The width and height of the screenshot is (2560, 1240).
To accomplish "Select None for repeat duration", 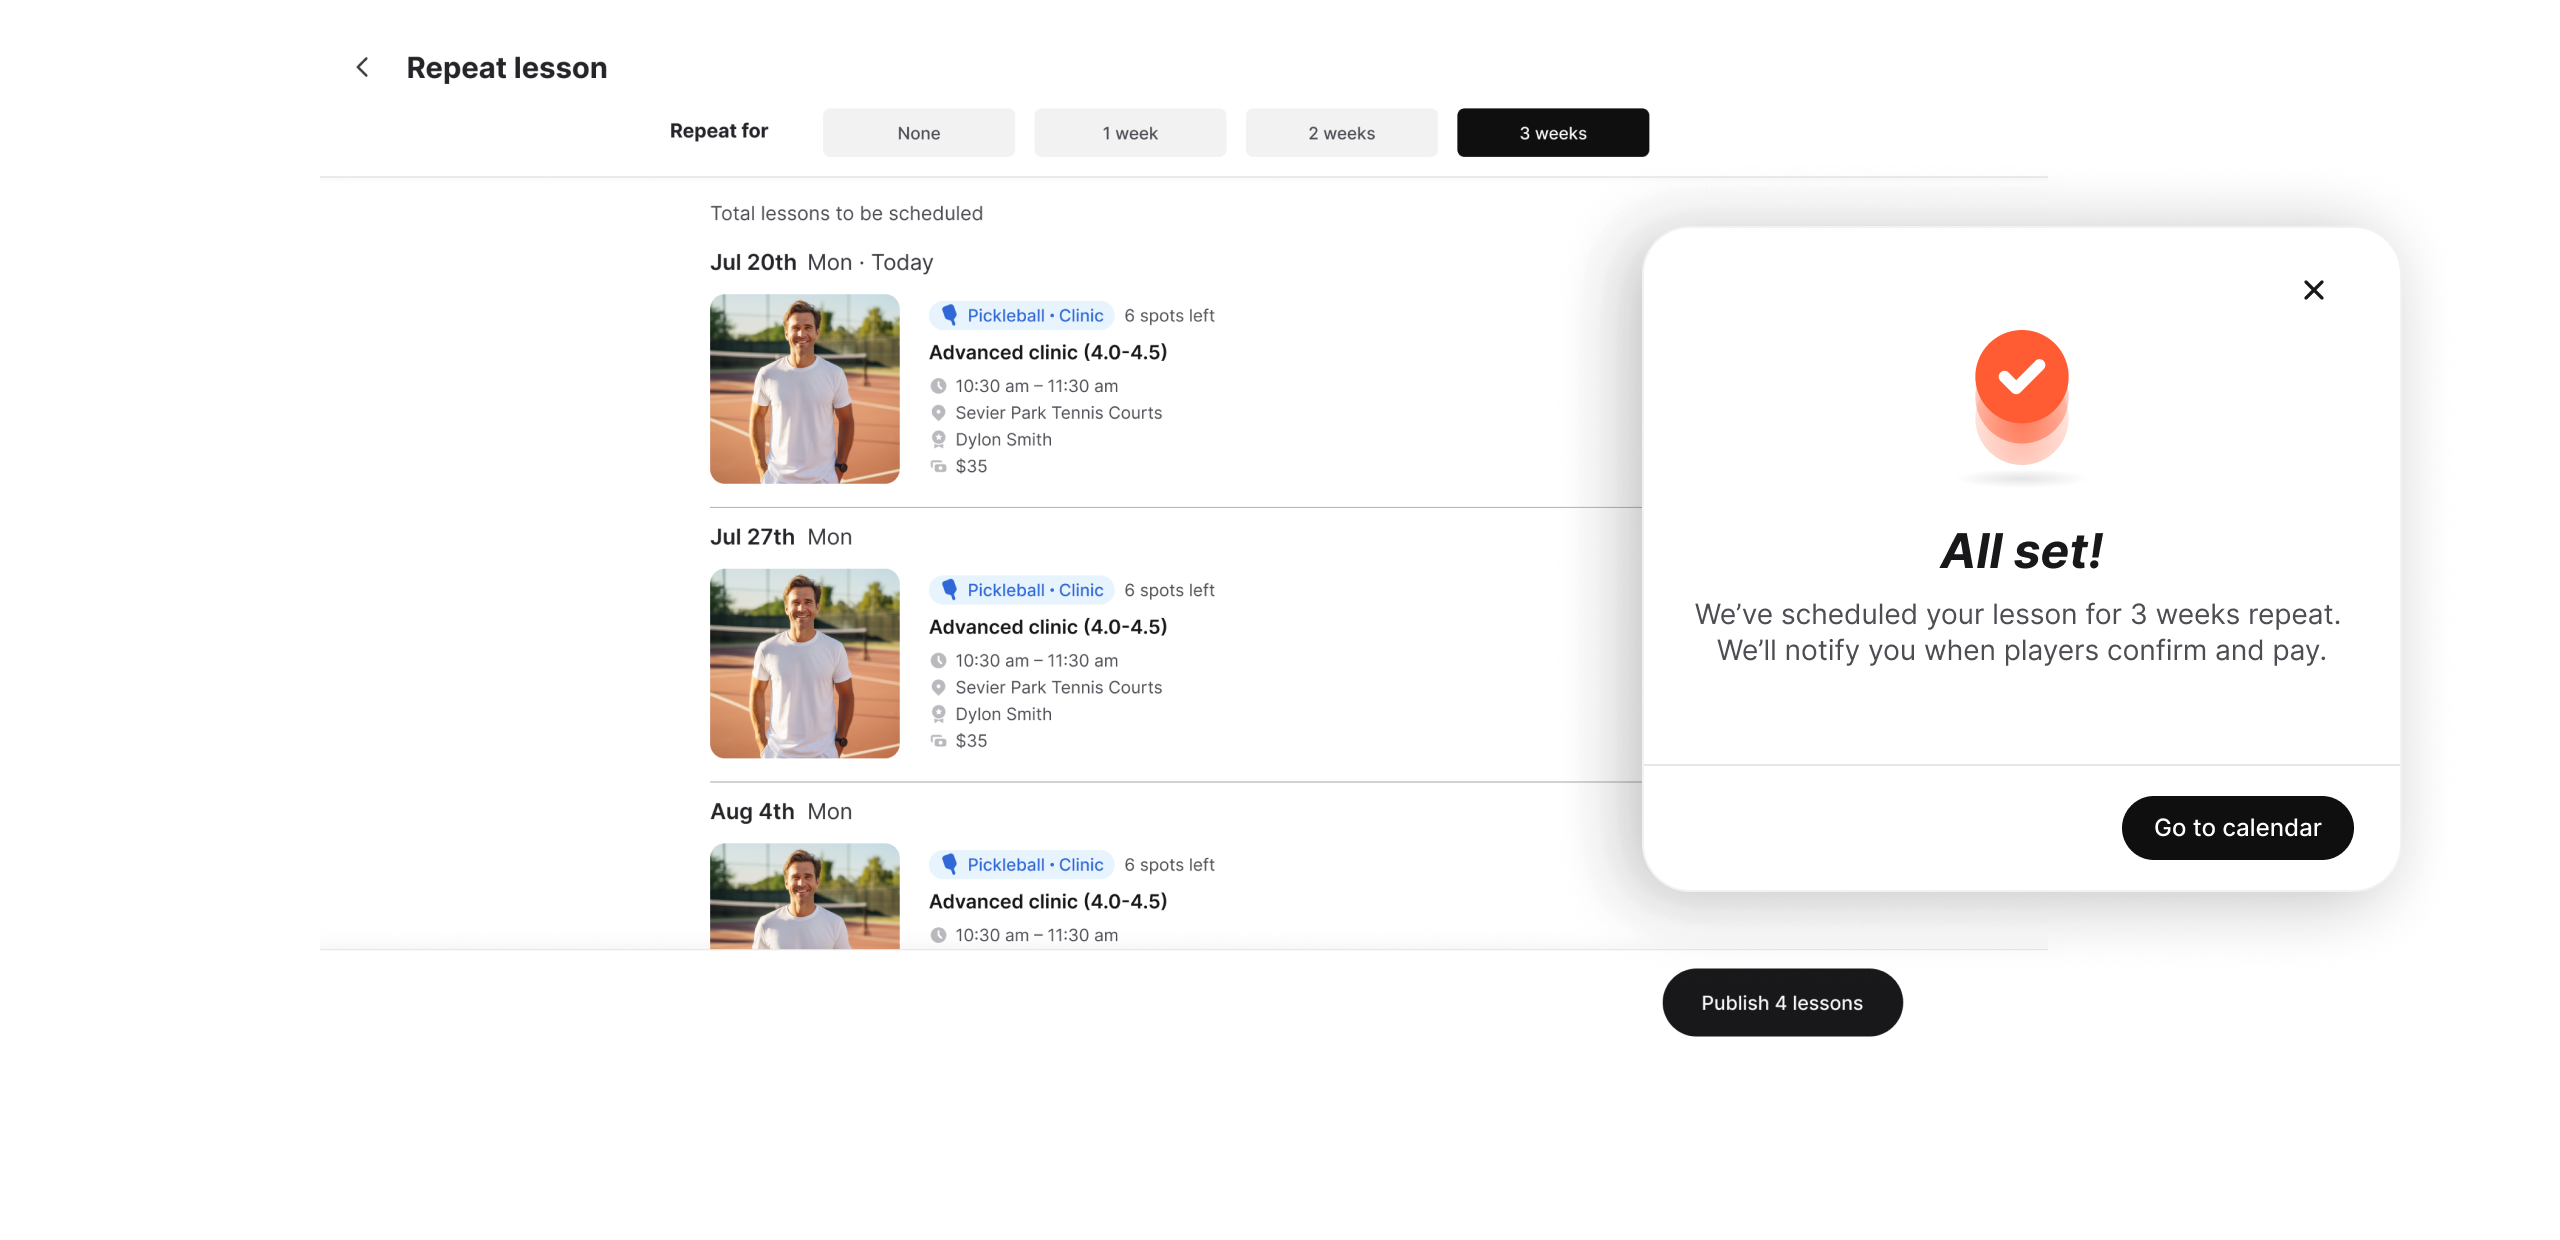I will pyautogui.click(x=918, y=133).
